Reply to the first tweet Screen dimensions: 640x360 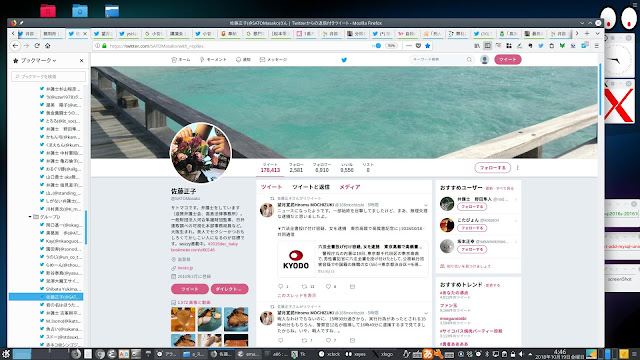pos(280,287)
